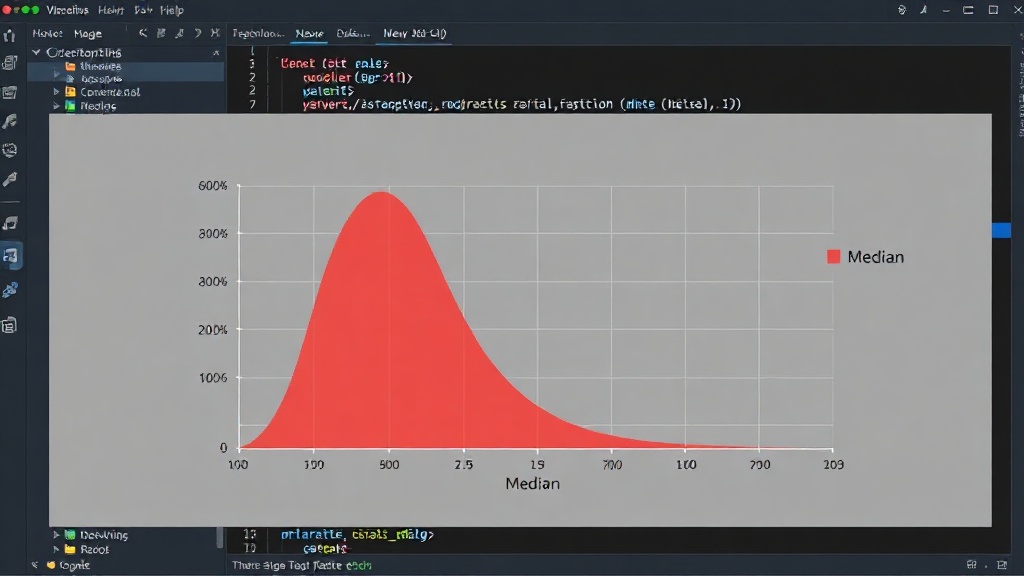Open the music-note sidebar icon

pyautogui.click(x=10, y=223)
